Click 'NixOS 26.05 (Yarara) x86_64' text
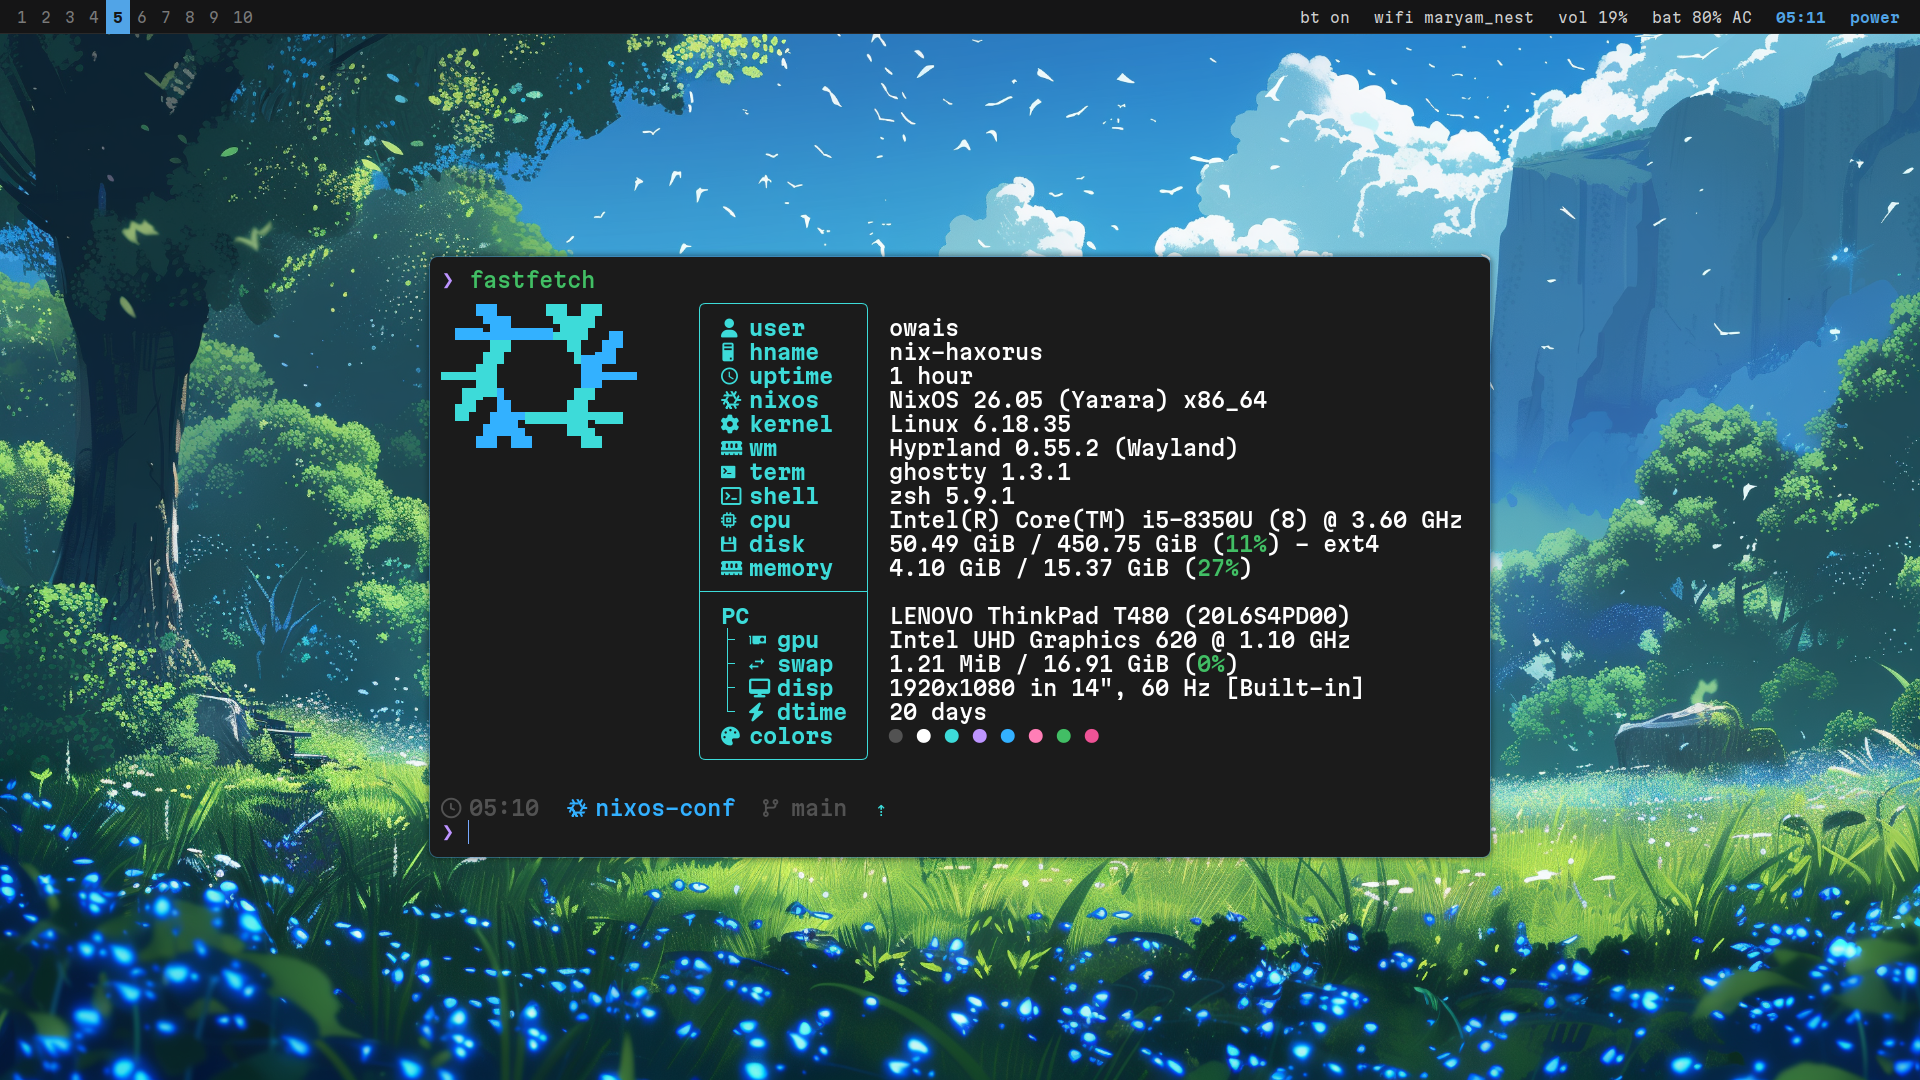1920x1080 pixels. click(1078, 400)
